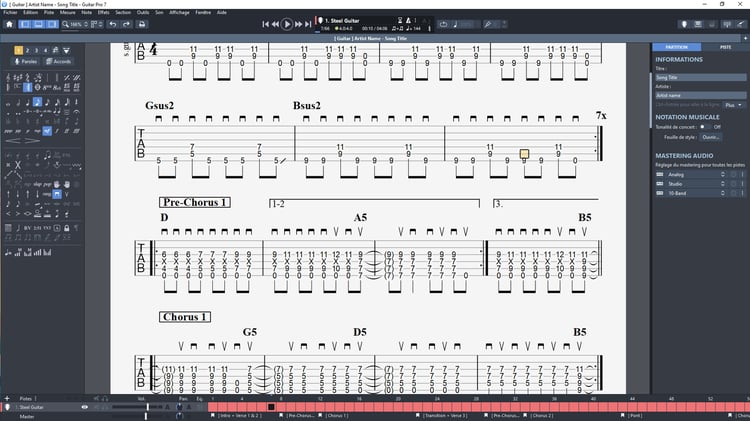Jump to the beginning of the score
Screen dimensions: 750x421
coord(265,24)
